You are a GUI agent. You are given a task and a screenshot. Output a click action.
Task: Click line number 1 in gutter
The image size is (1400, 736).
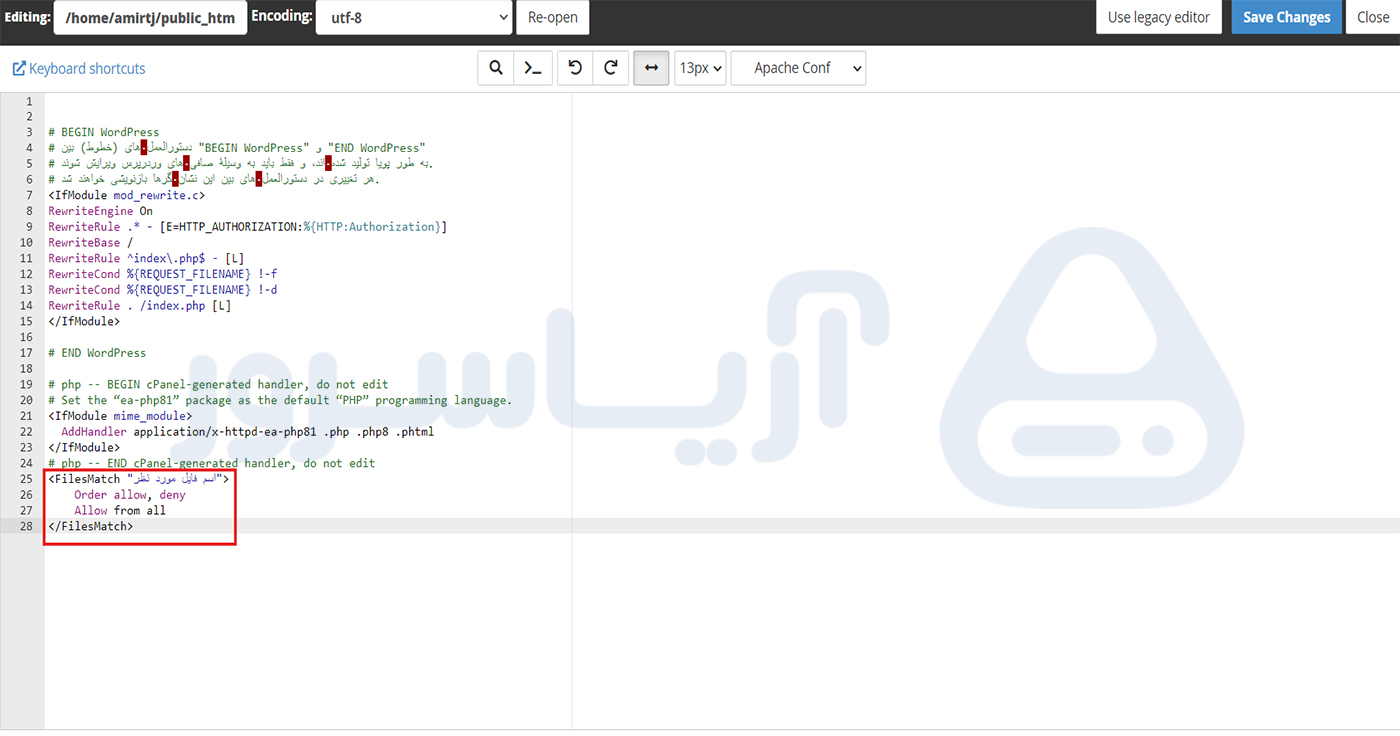pos(29,101)
